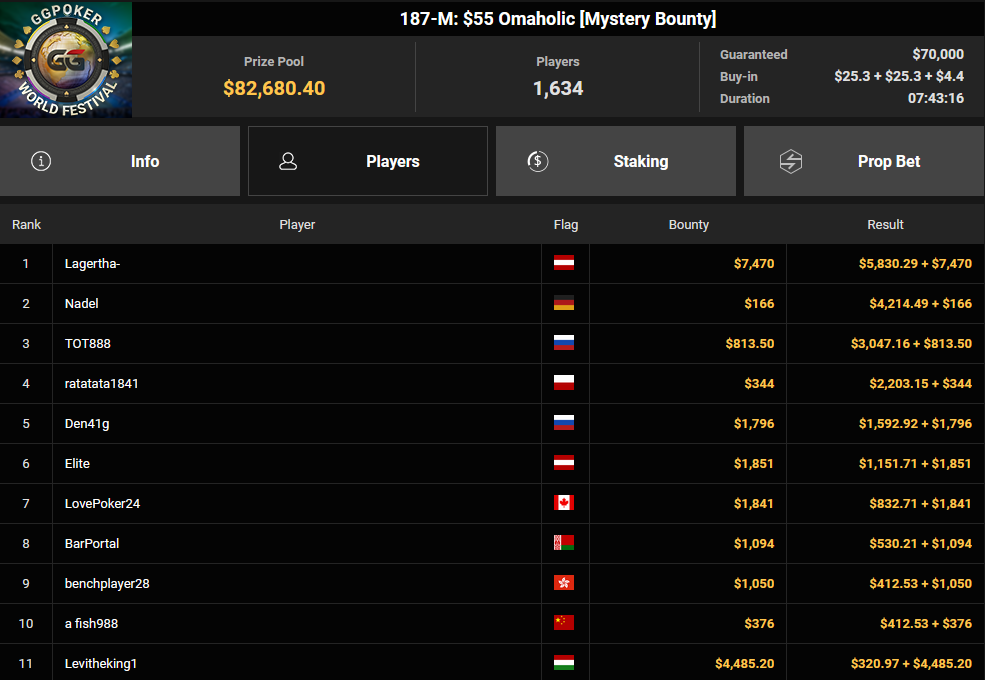Click the $70,000 guaranteed amount
This screenshot has width=985, height=680.
(x=938, y=54)
